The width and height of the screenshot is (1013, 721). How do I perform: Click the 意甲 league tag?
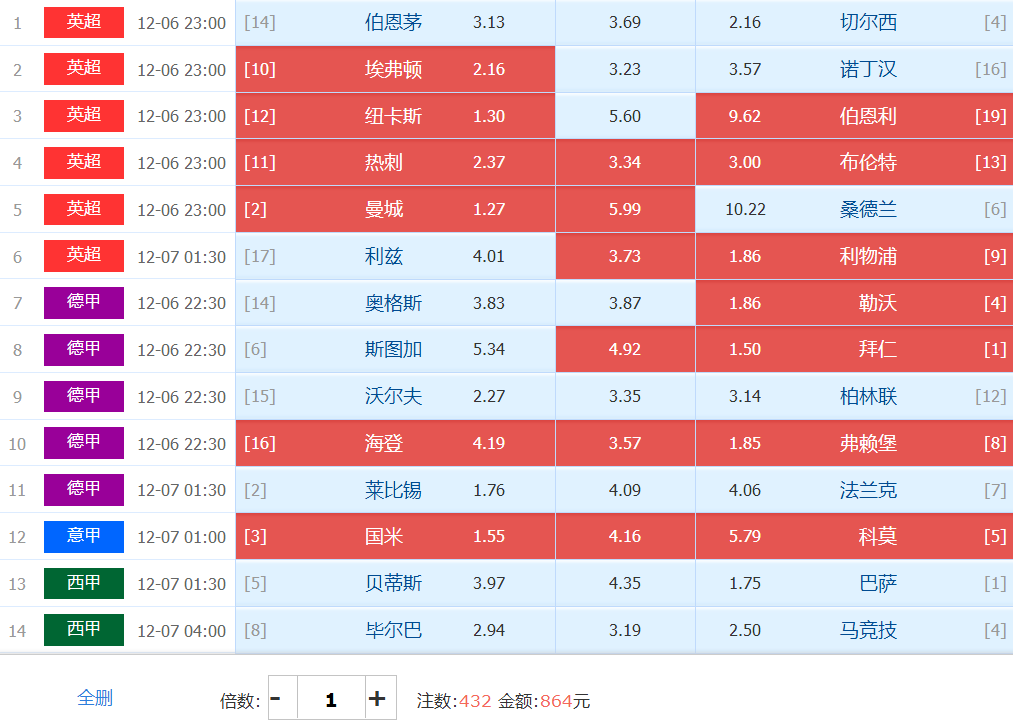(x=84, y=536)
